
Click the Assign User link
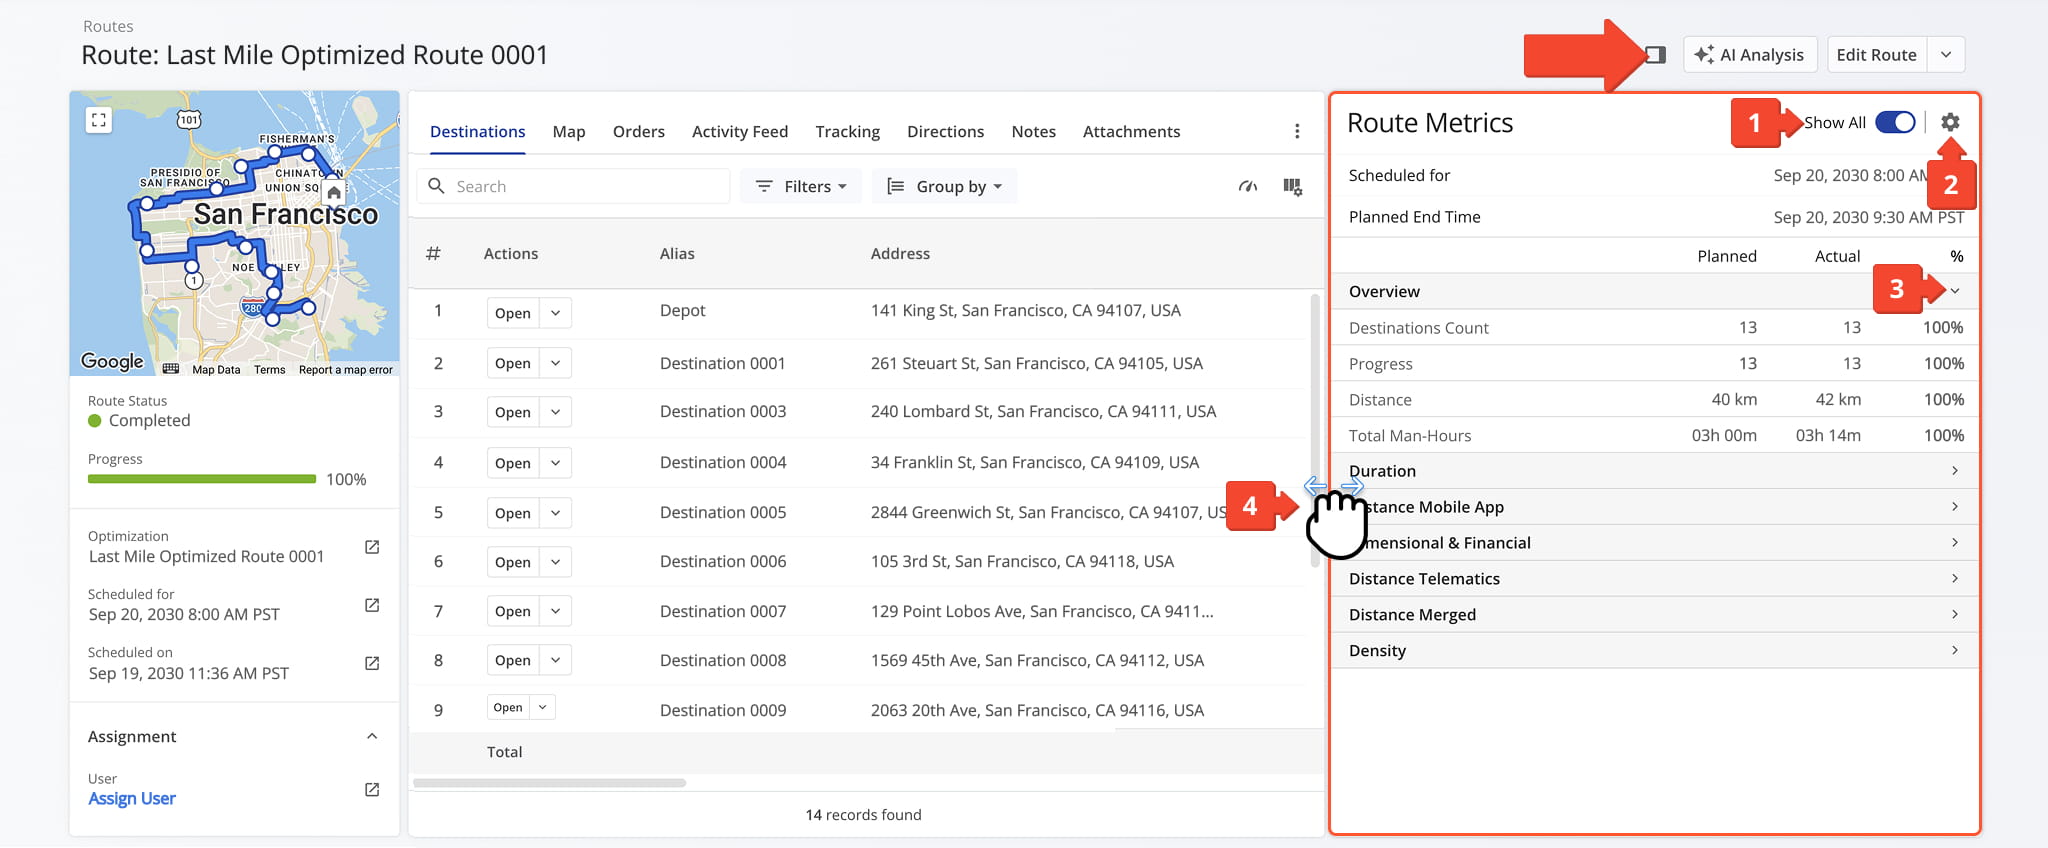pyautogui.click(x=132, y=798)
